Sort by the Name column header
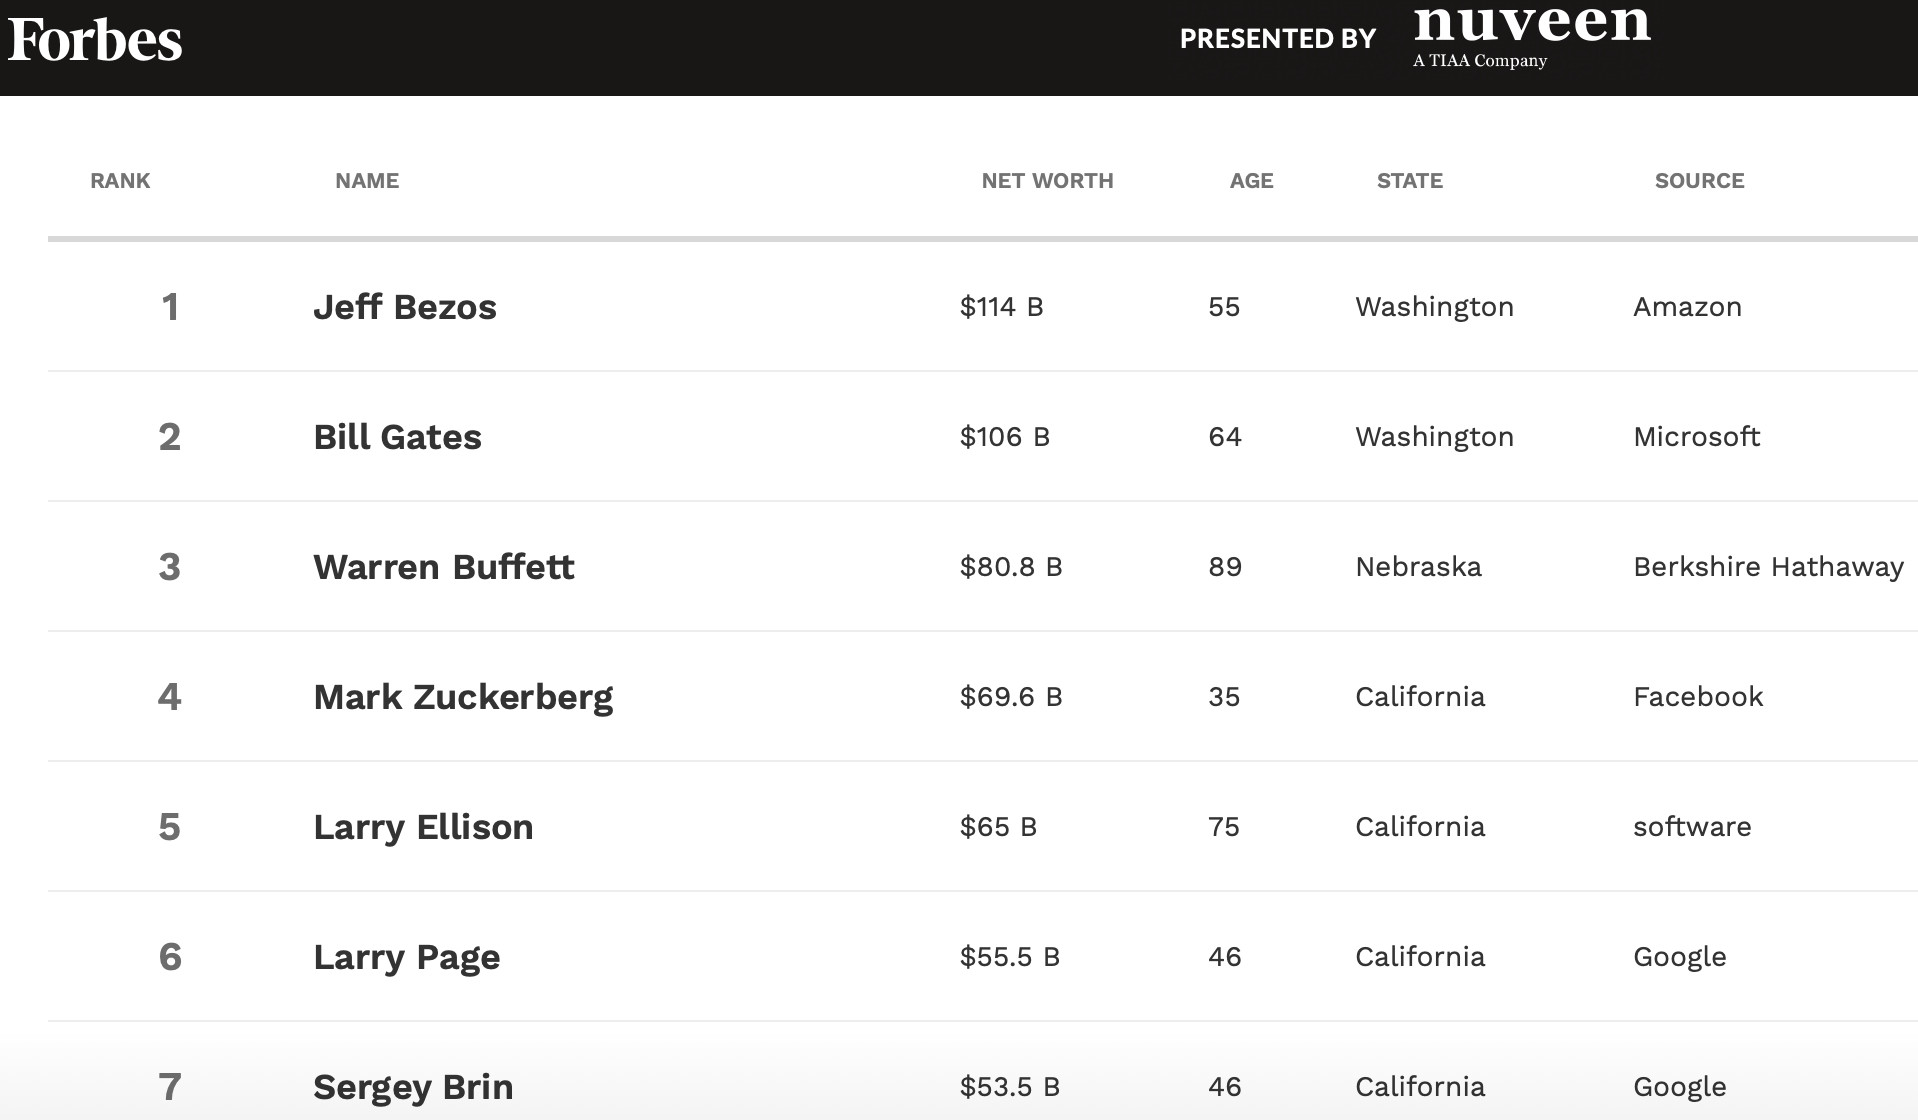This screenshot has width=1918, height=1120. pyautogui.click(x=367, y=181)
